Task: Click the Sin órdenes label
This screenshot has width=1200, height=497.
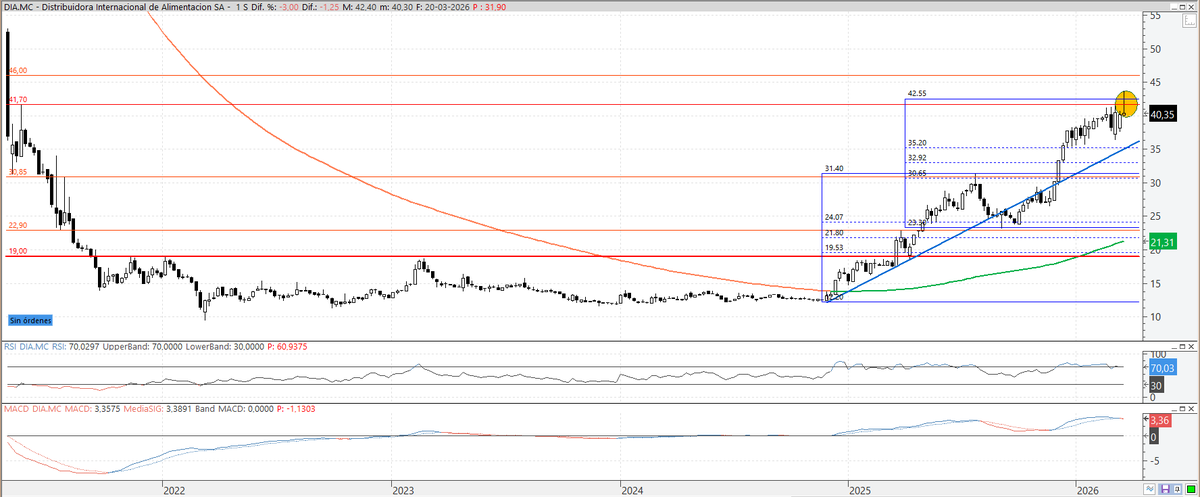Action: tap(29, 321)
